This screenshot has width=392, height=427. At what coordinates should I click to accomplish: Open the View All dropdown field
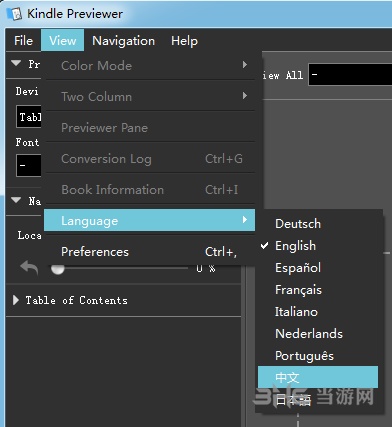tap(350, 75)
